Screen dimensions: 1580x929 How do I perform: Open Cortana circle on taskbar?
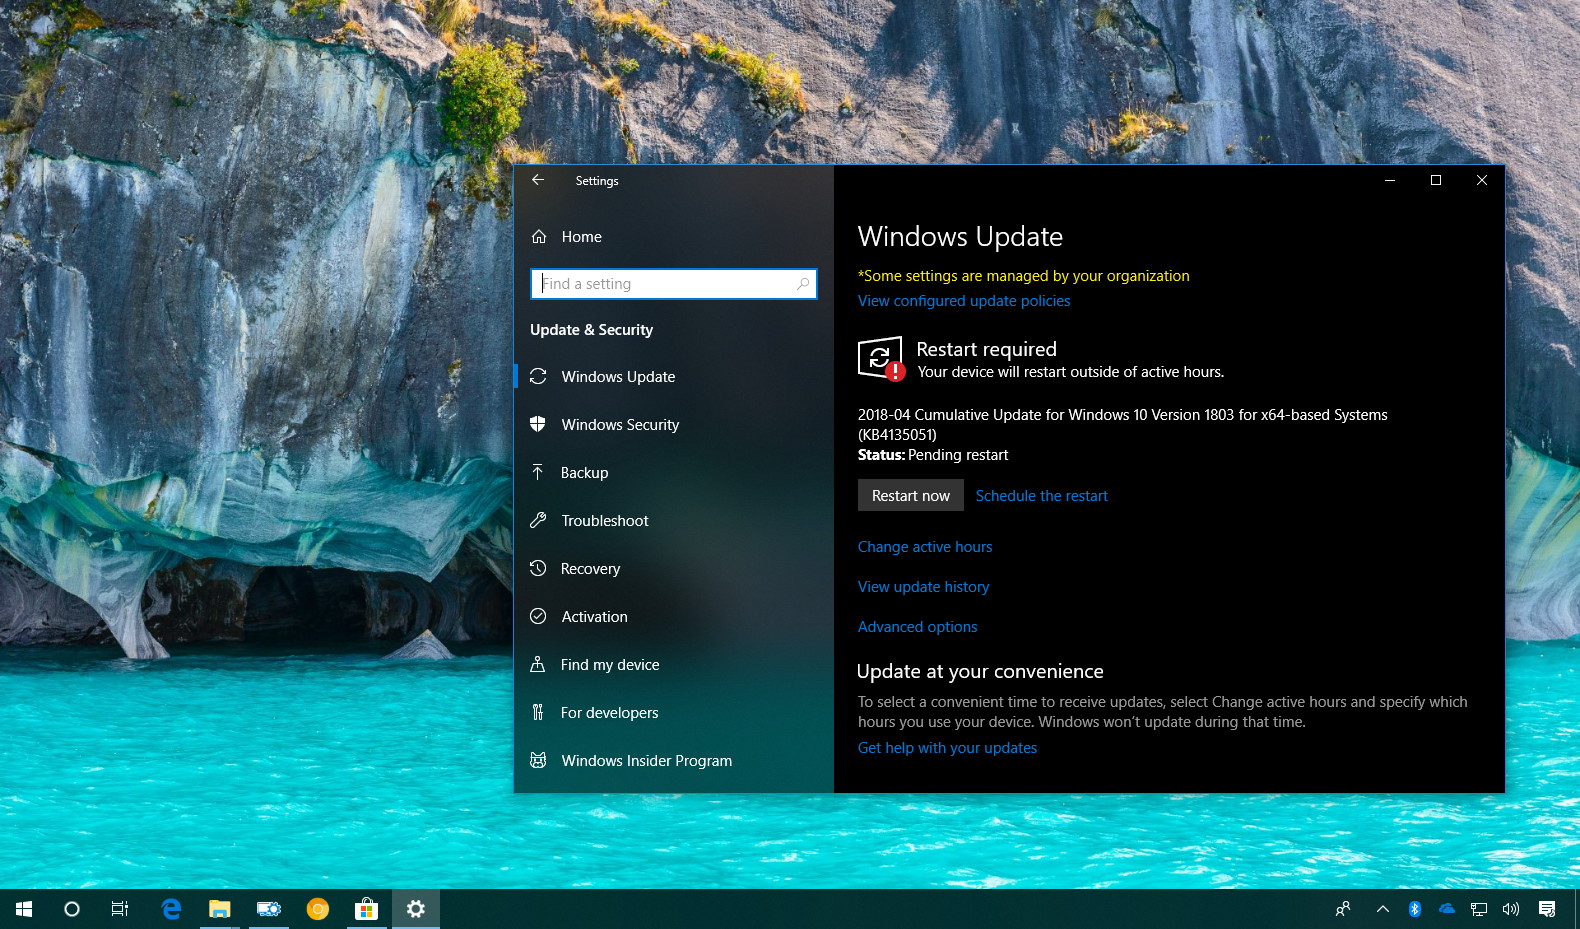click(72, 909)
